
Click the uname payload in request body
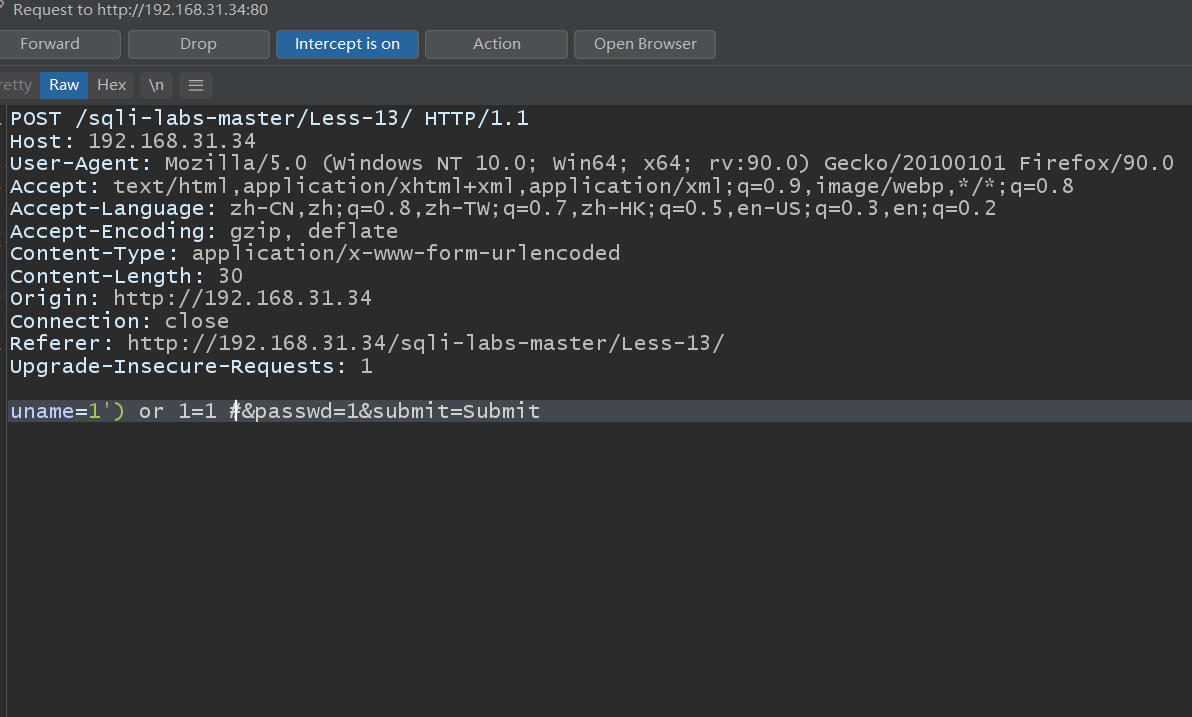point(275,411)
